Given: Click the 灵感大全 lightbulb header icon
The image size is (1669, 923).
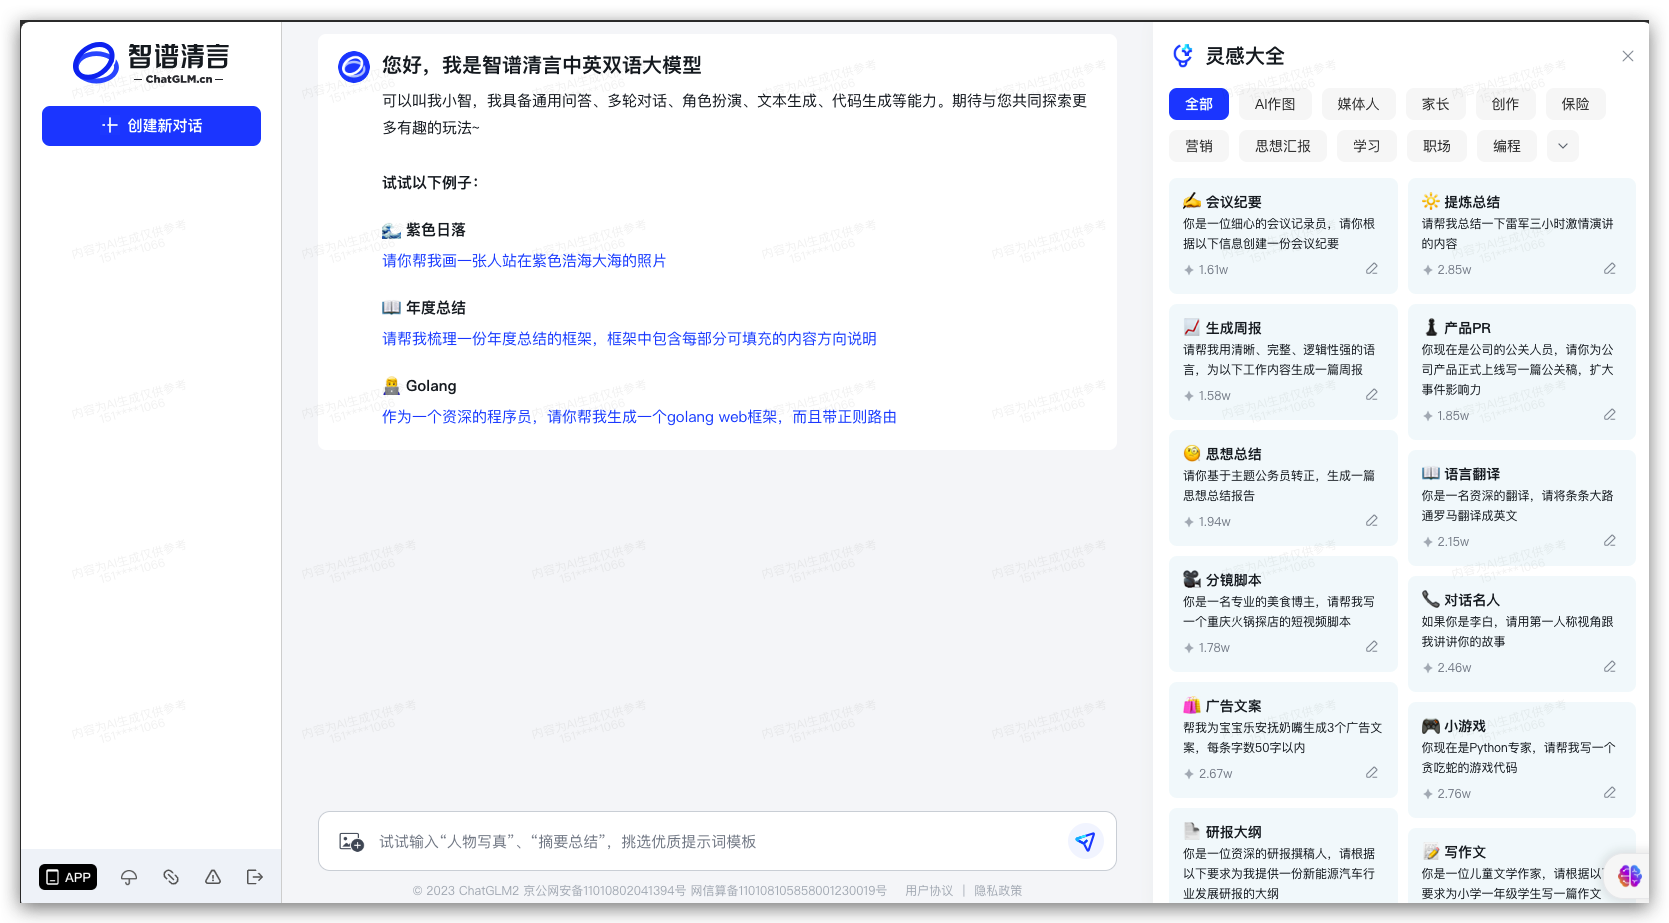Looking at the screenshot, I should pos(1183,56).
